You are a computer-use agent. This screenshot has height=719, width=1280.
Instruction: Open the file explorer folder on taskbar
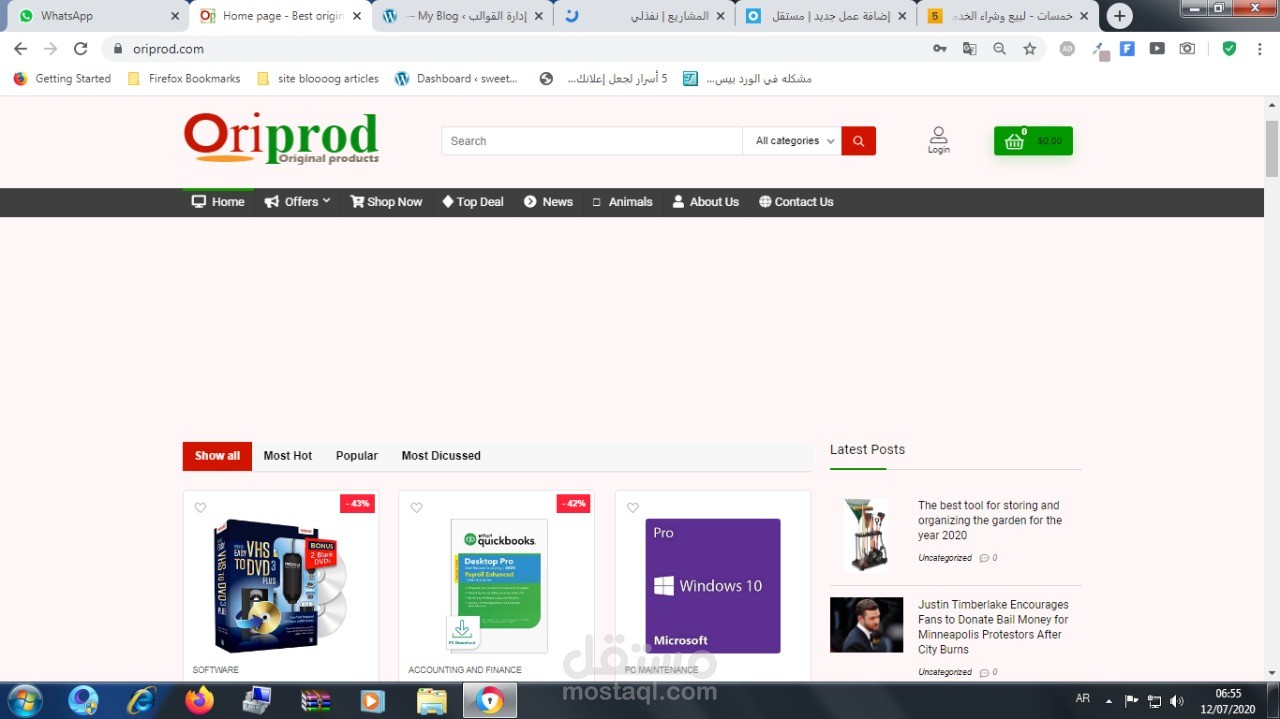tap(432, 701)
